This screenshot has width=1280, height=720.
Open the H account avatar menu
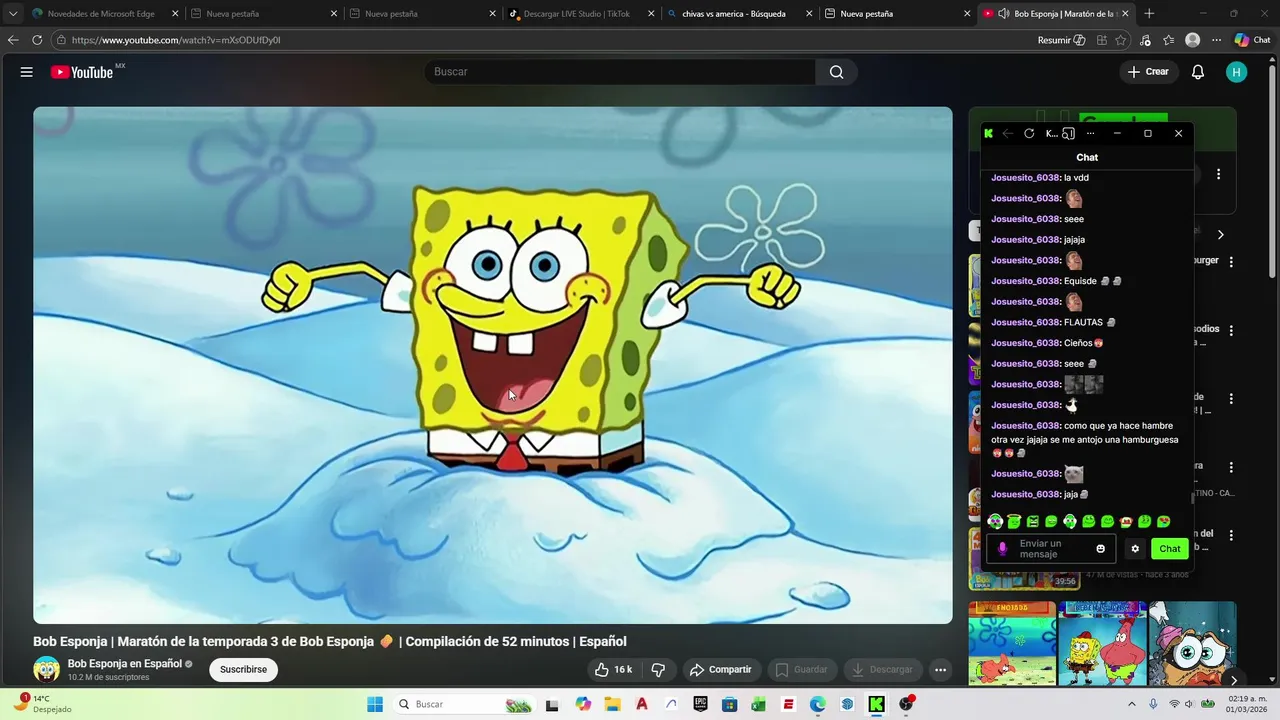click(x=1237, y=72)
